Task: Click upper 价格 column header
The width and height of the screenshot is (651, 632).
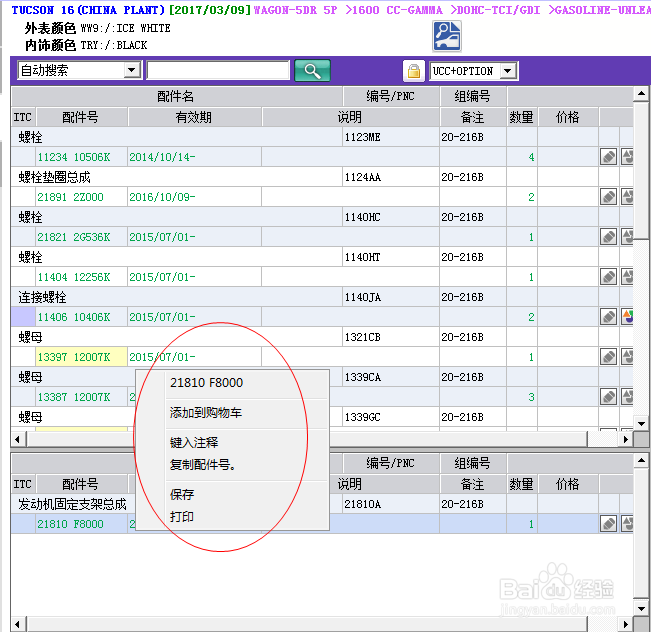Action: (568, 117)
